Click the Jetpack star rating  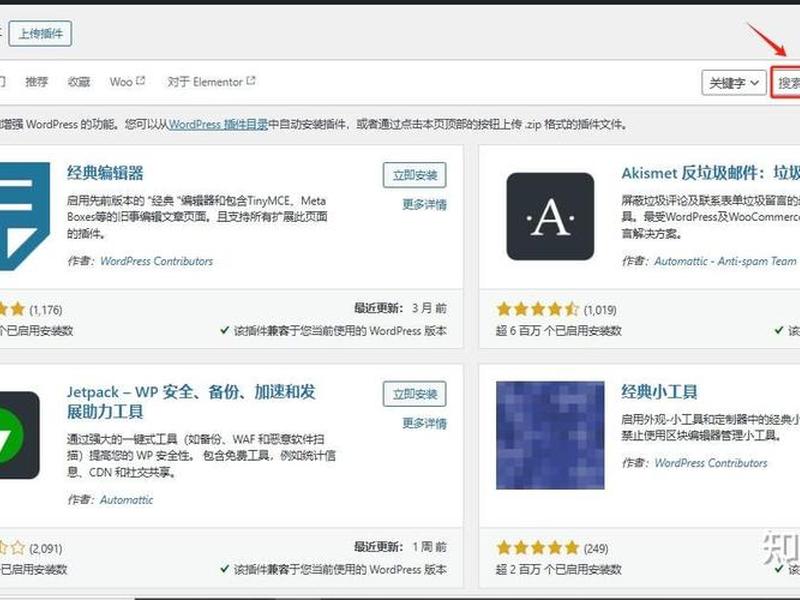pyautogui.click(x=12, y=548)
